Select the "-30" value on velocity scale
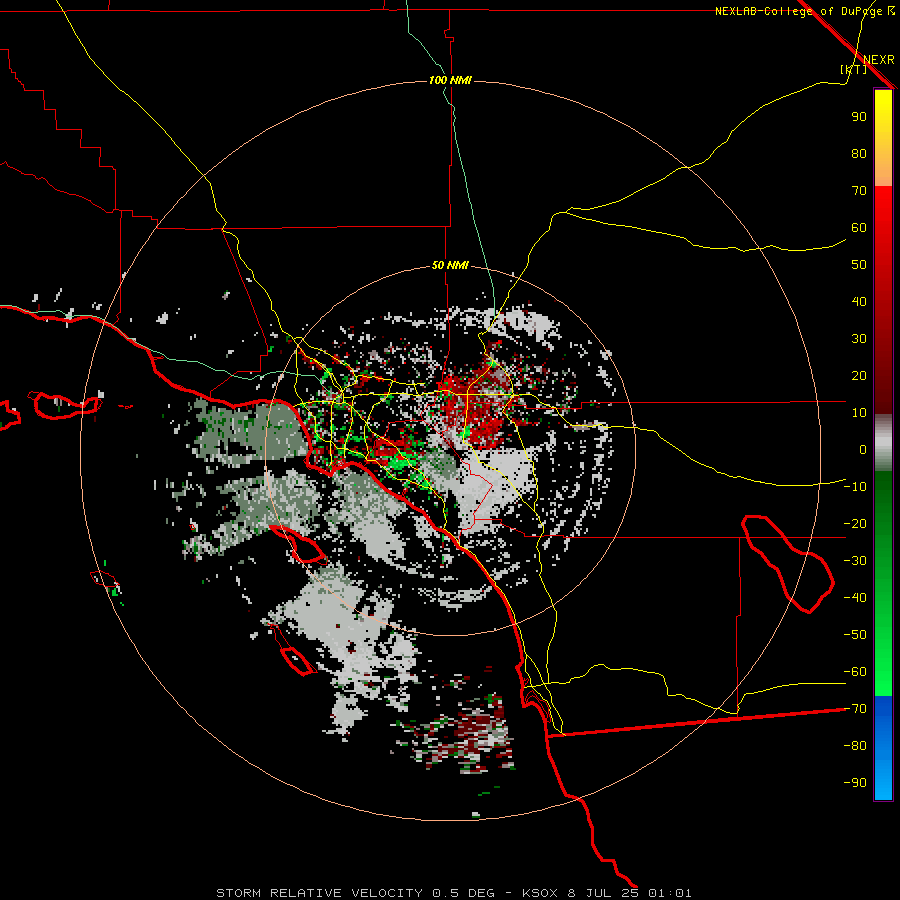The width and height of the screenshot is (900, 900). pyautogui.click(x=855, y=561)
